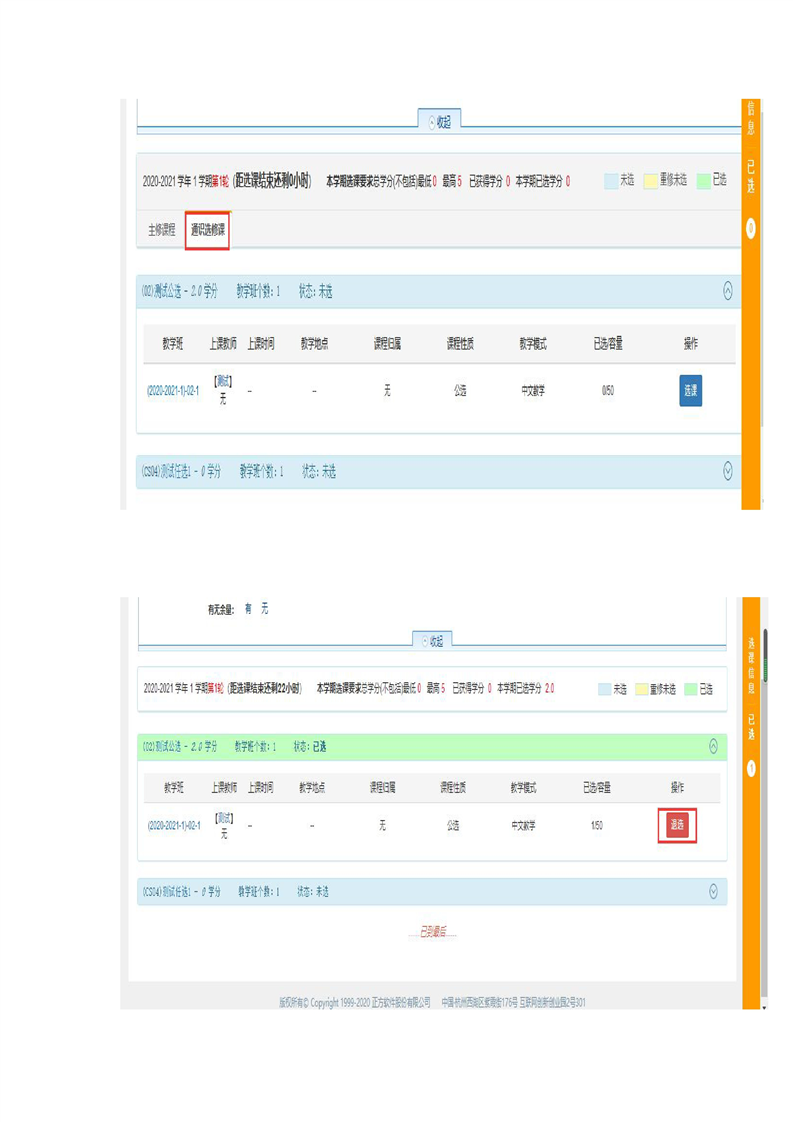Expand the (CS04) course row above 已到最后
The width and height of the screenshot is (793, 1122).
tap(713, 891)
